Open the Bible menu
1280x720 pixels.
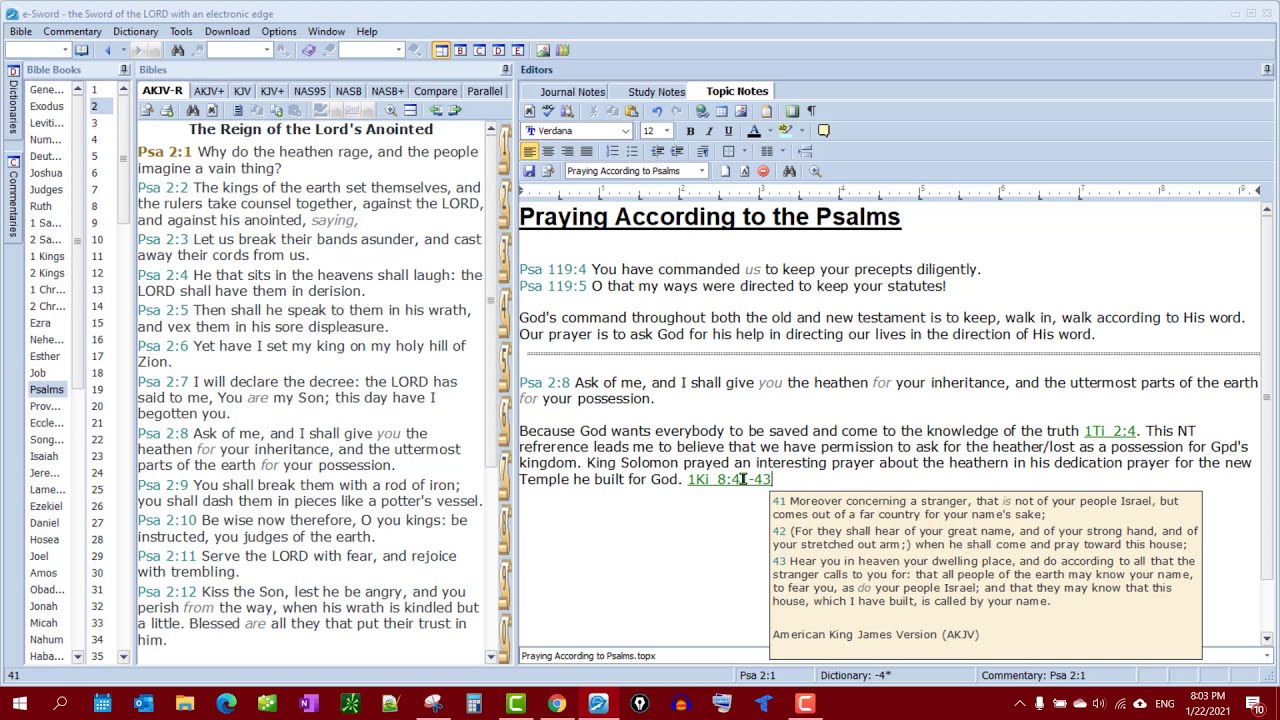coord(21,32)
